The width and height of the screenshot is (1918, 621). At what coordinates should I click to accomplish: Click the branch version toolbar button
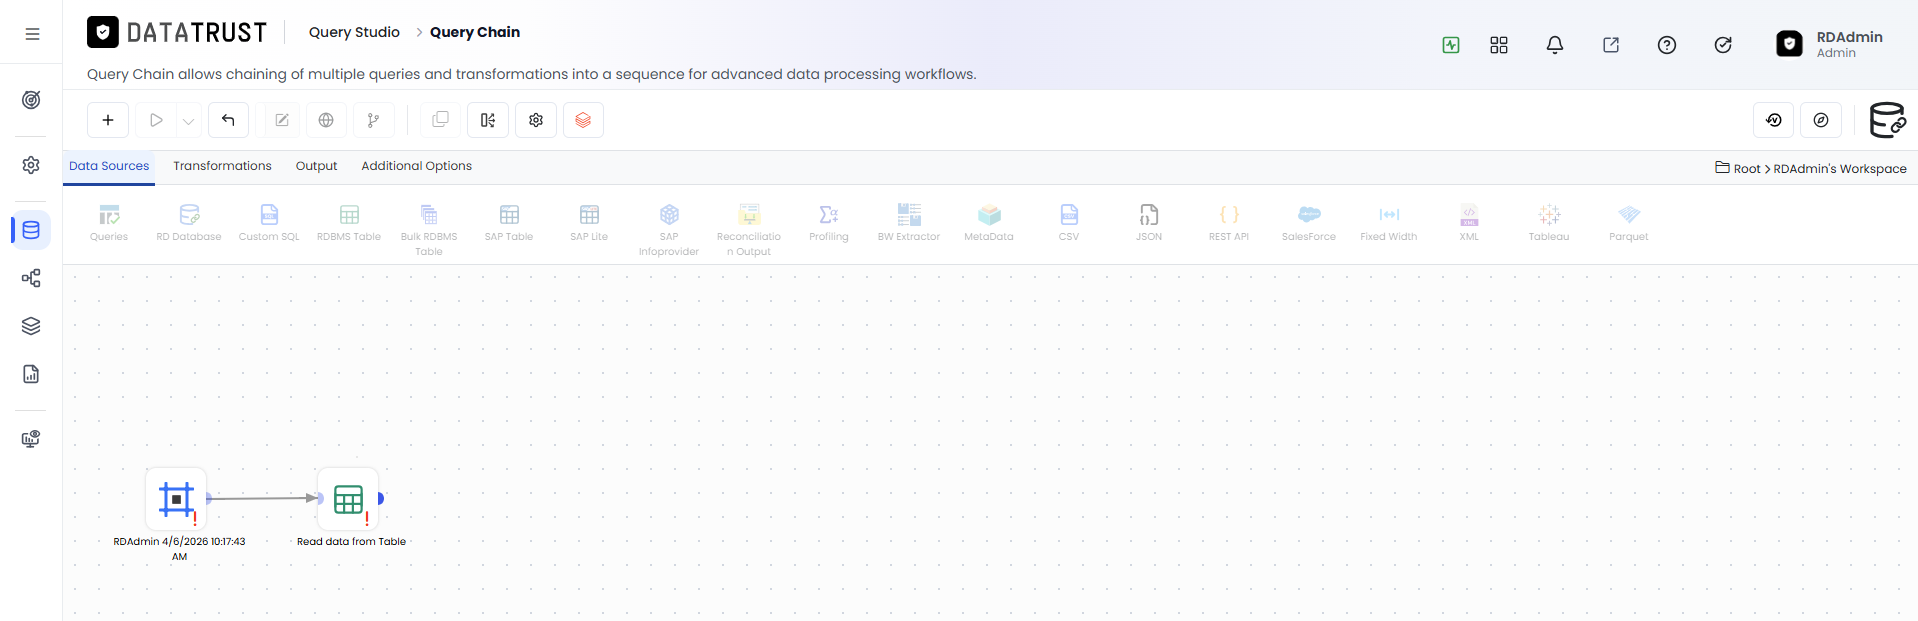point(373,120)
